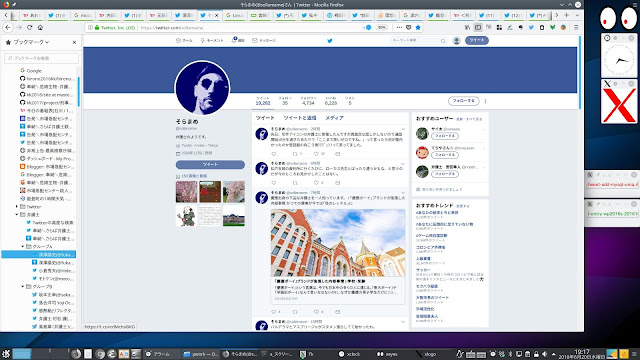Follow the first recommended user

pyautogui.click(x=445, y=136)
